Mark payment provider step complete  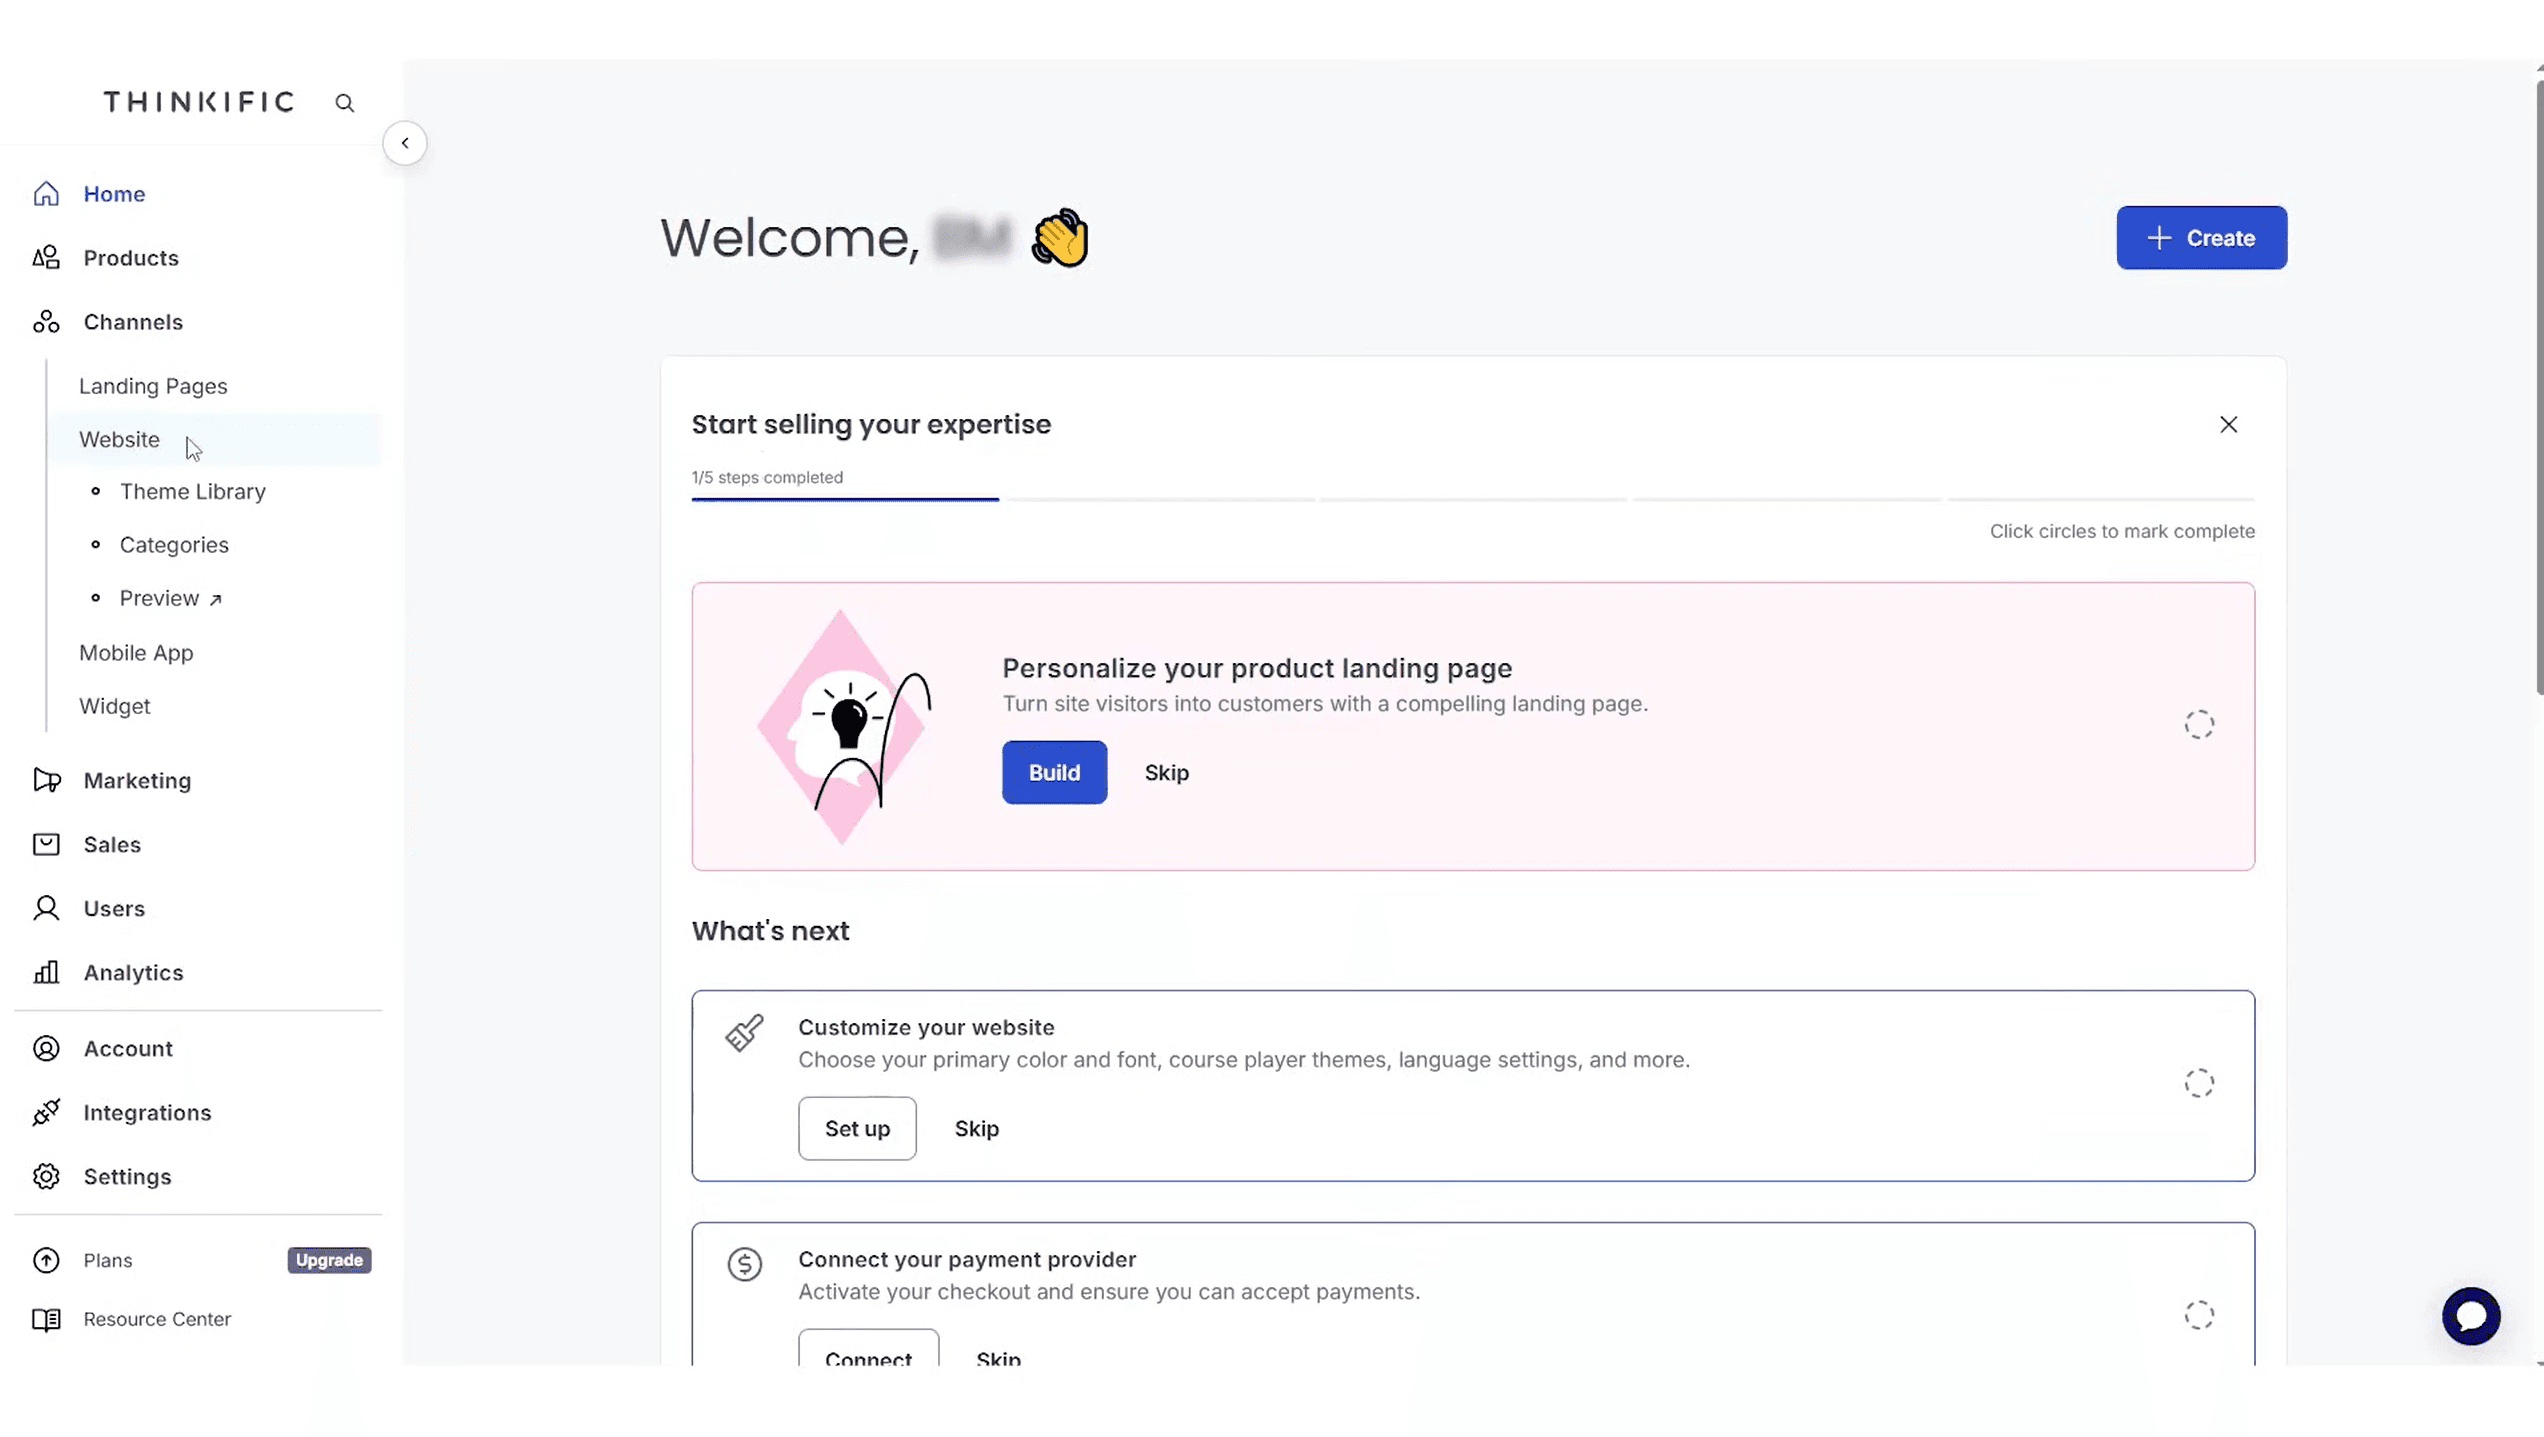(2198, 1316)
